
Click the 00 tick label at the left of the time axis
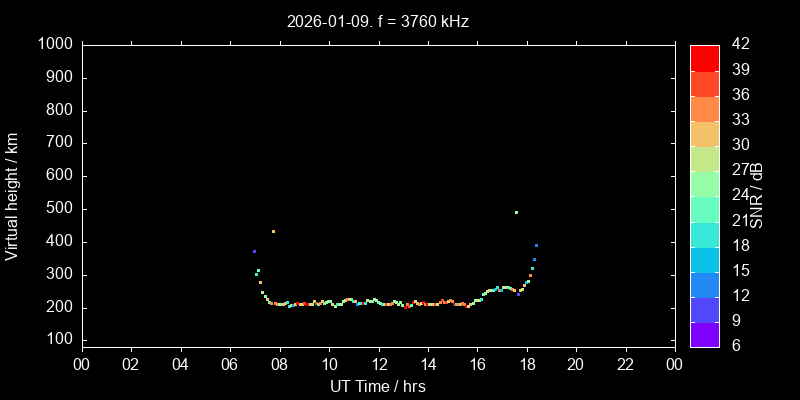(x=82, y=365)
